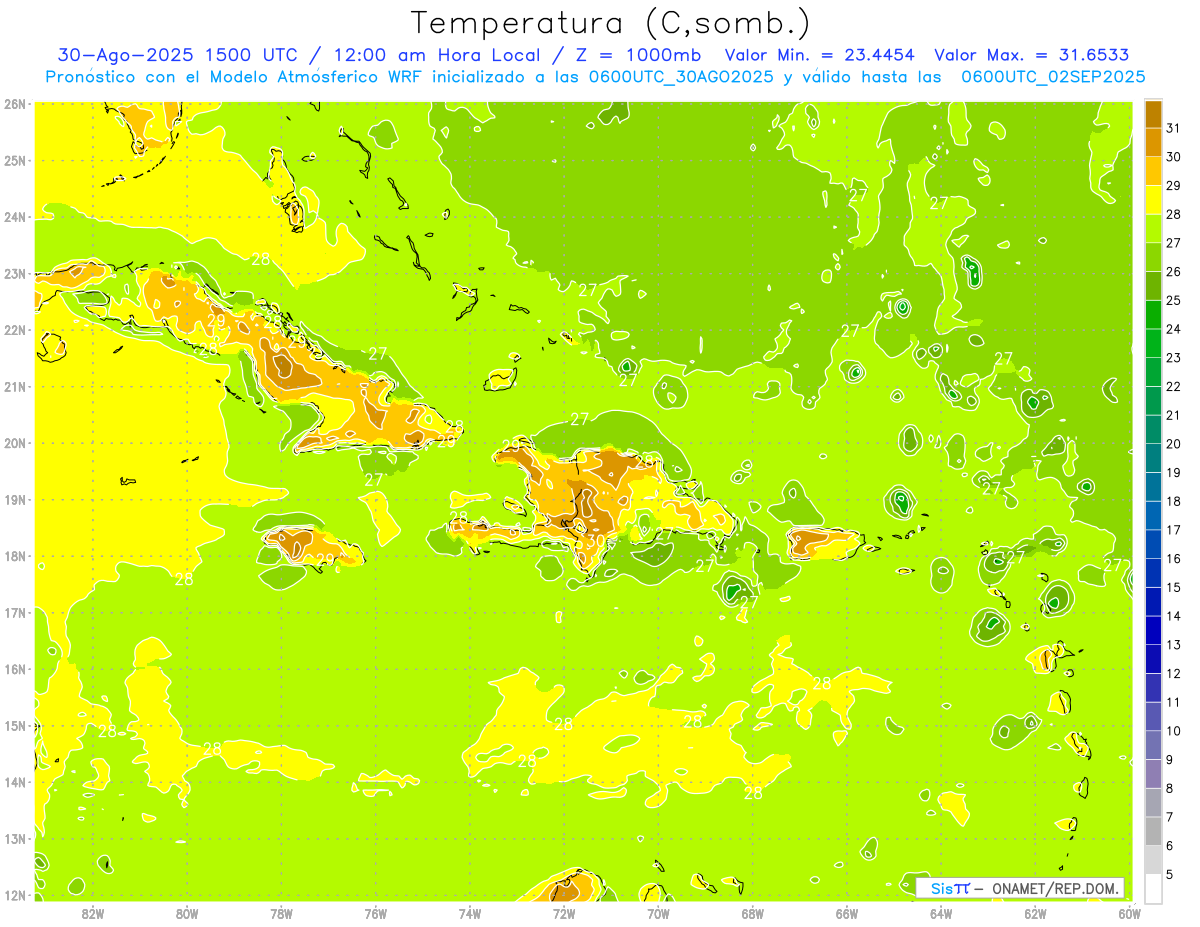Image resolution: width=1200 pixels, height=927 pixels.
Task: Click the latitude axis label "24N"
Action: click(x=15, y=217)
